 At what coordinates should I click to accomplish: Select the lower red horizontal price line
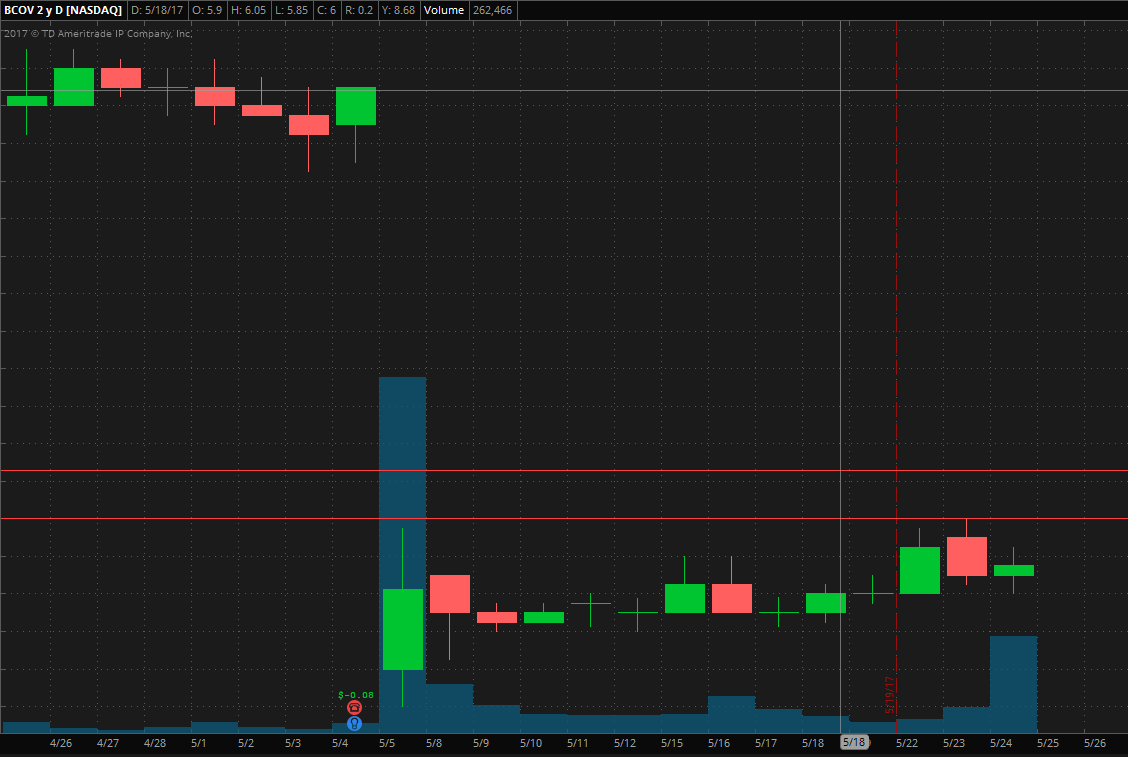pos(564,518)
